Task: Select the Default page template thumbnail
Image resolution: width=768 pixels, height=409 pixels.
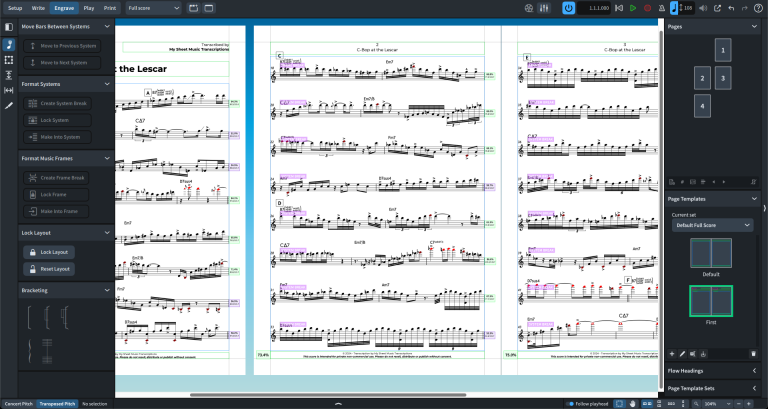Action: pyautogui.click(x=711, y=253)
